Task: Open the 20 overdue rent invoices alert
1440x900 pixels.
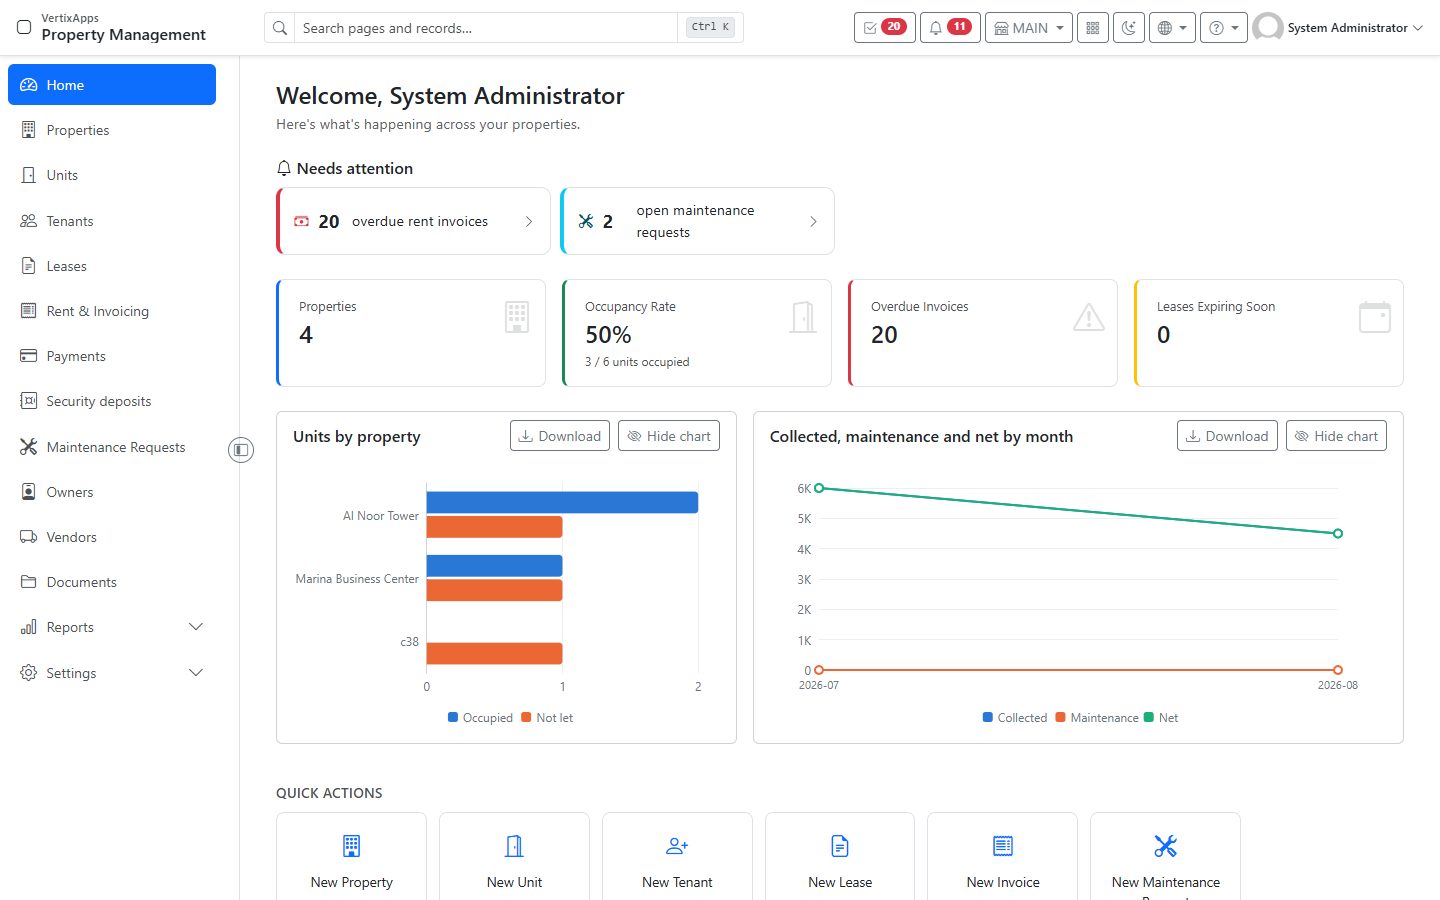Action: coord(413,221)
